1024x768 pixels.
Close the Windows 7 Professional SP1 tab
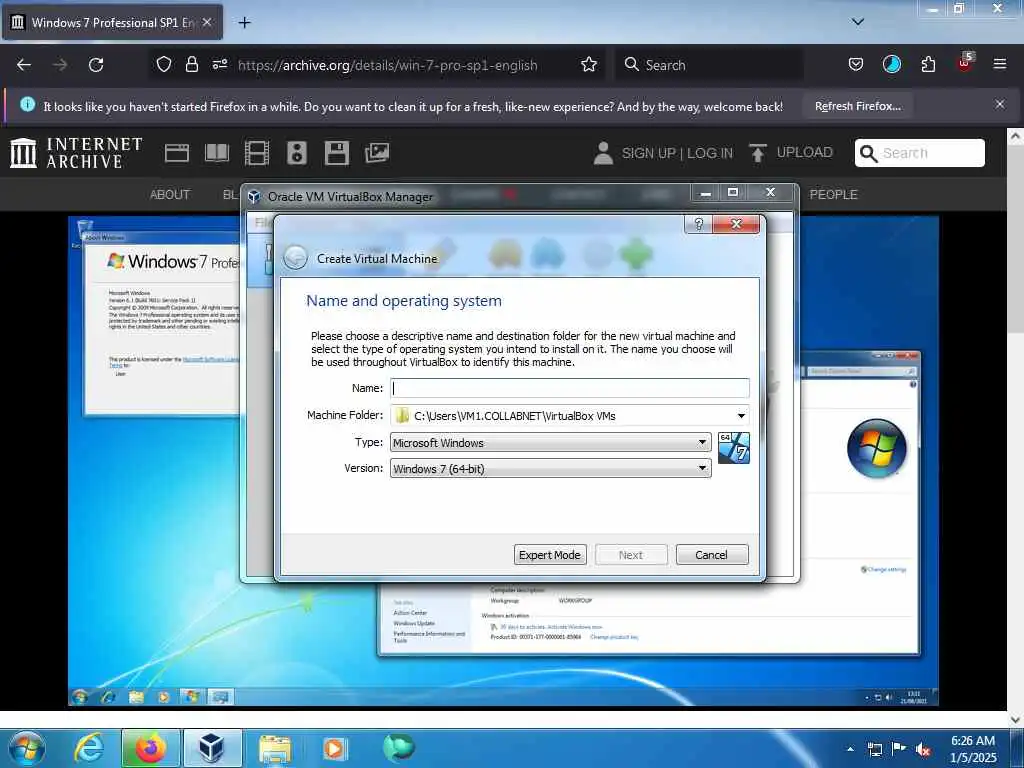[x=207, y=22]
